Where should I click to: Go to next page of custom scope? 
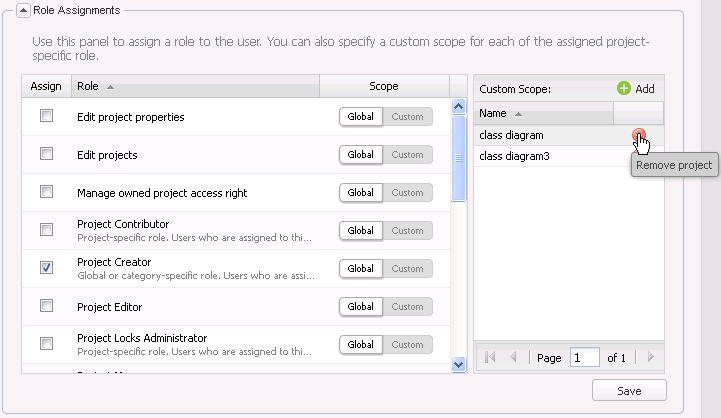coord(650,357)
